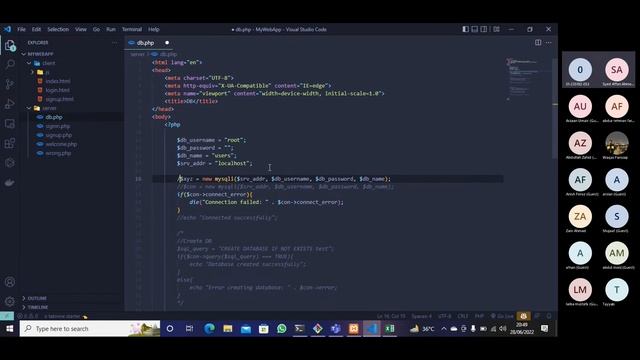The width and height of the screenshot is (640, 360).
Task: Open the Go menu
Action: tap(96, 29)
